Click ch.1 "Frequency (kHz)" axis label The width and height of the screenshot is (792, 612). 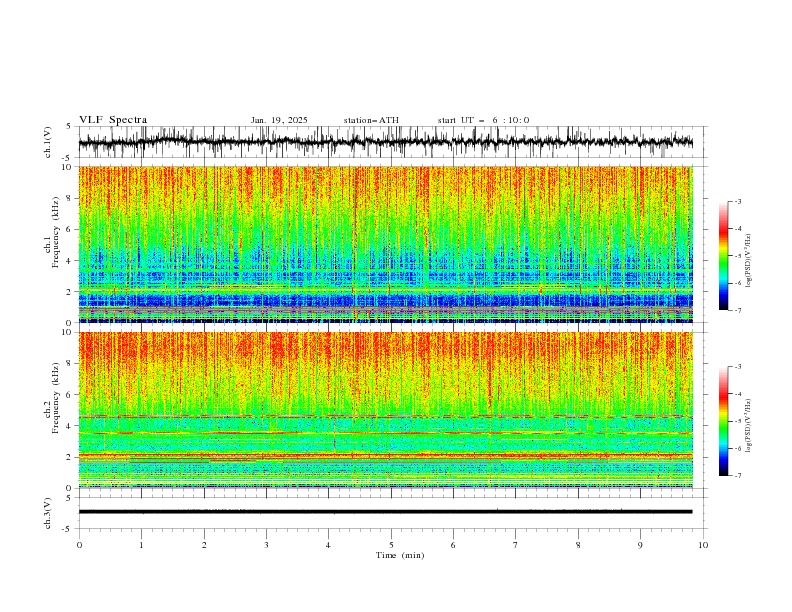point(56,232)
